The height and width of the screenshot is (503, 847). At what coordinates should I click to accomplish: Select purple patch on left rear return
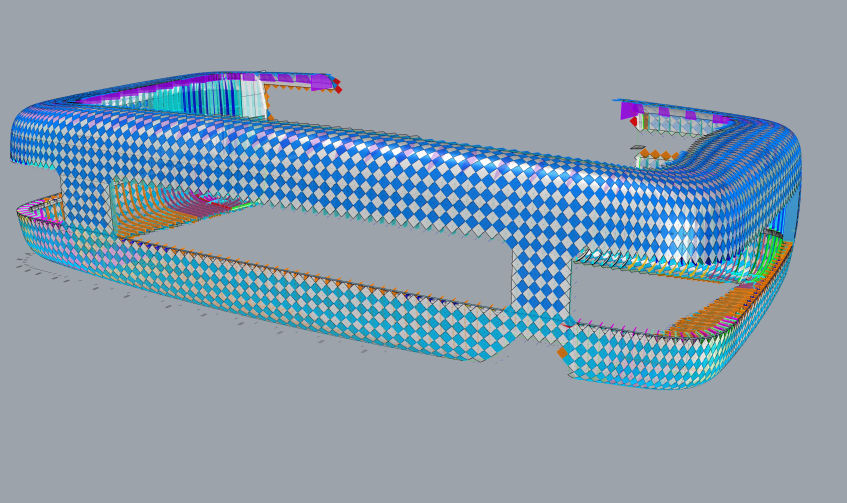coord(320,82)
